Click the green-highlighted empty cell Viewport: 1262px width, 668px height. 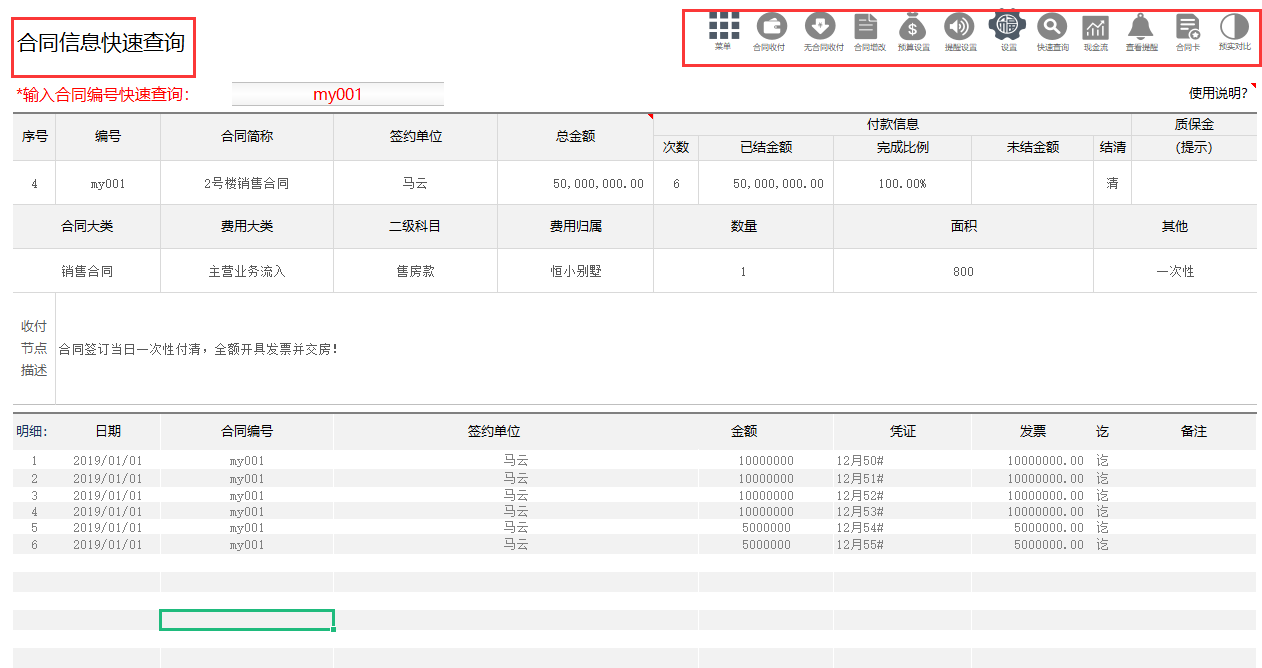click(246, 620)
